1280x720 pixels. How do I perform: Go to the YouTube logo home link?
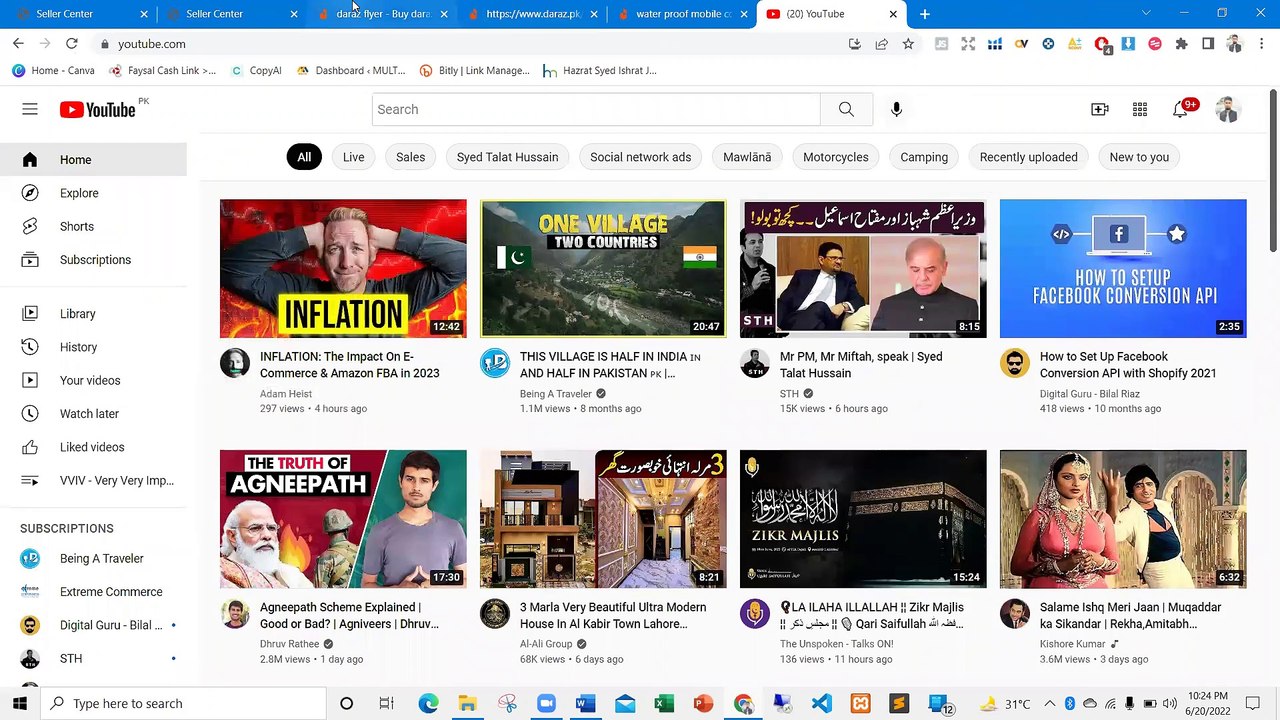click(x=98, y=110)
